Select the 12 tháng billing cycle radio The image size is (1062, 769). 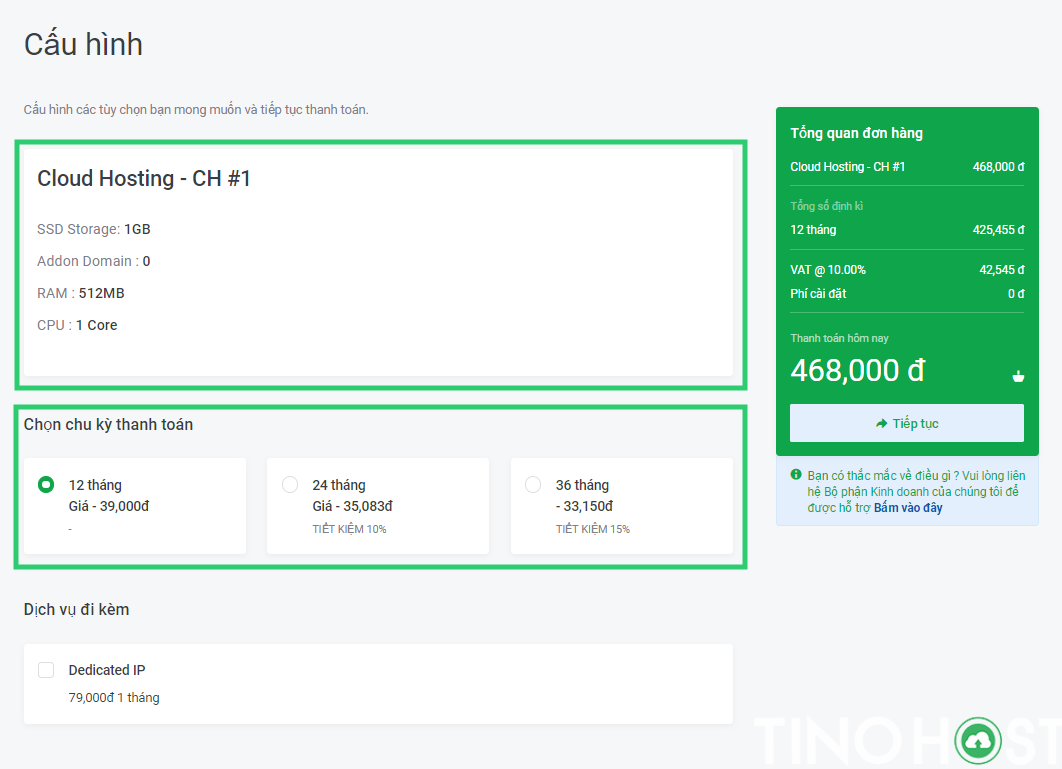[46, 484]
